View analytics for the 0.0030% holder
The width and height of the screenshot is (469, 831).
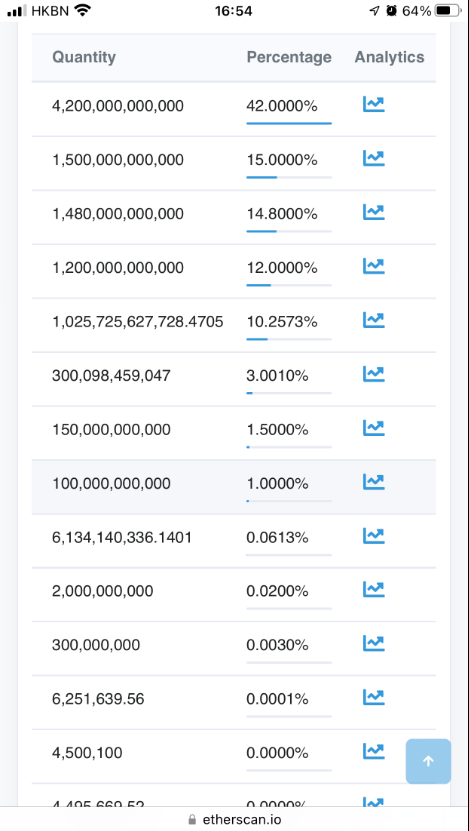[x=374, y=643]
